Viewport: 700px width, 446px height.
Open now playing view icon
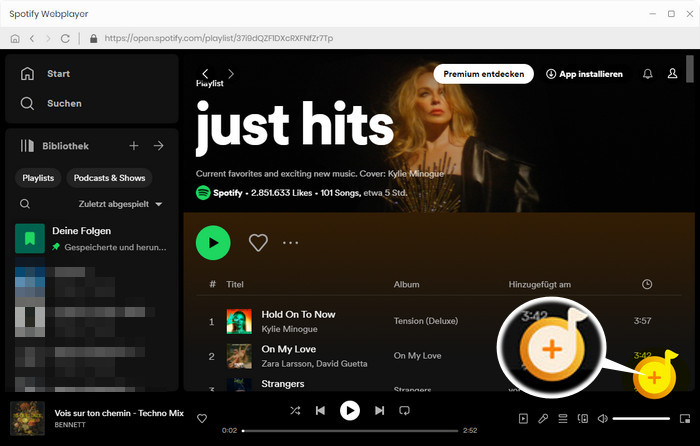pos(523,419)
